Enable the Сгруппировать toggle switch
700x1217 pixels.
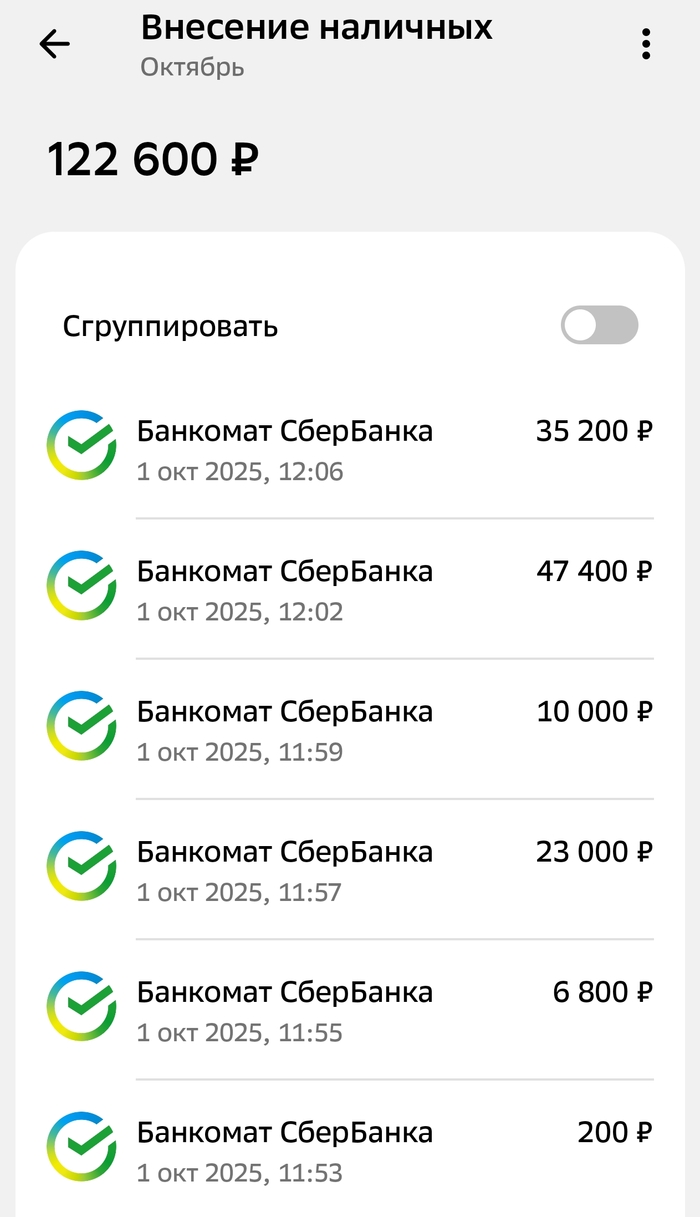(x=599, y=326)
